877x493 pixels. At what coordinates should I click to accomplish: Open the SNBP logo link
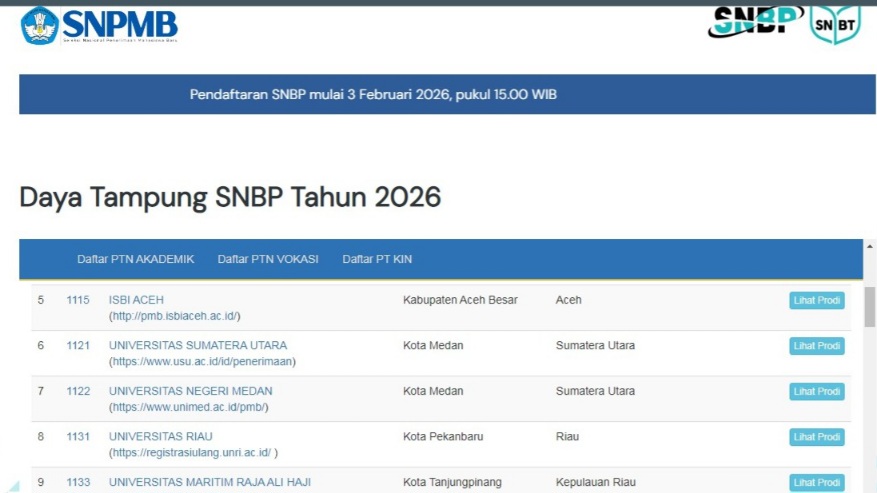click(x=756, y=21)
